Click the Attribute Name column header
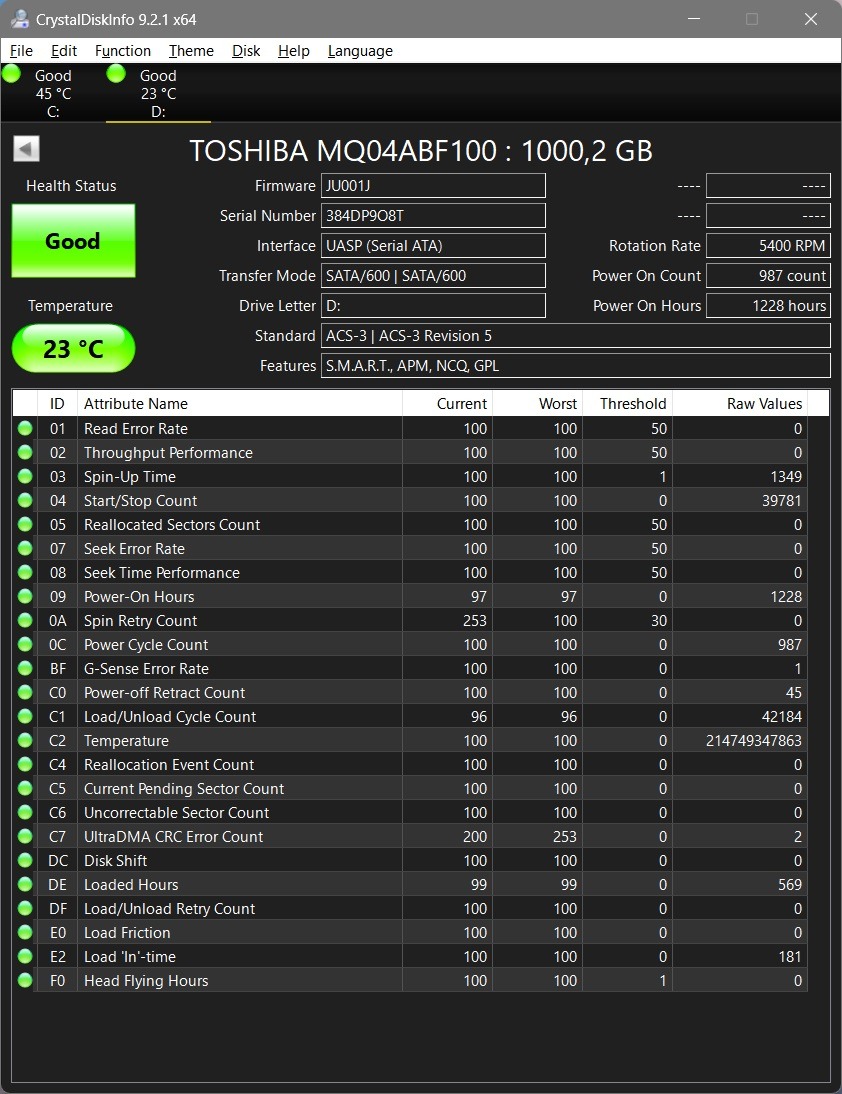The height and width of the screenshot is (1094, 842). click(239, 403)
